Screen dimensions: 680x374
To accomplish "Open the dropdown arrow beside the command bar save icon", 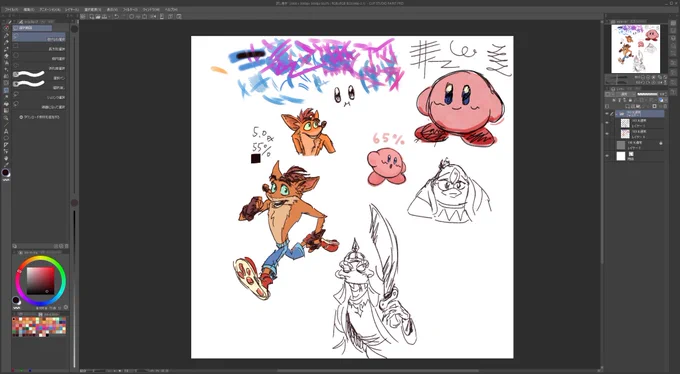I will 110,16.
